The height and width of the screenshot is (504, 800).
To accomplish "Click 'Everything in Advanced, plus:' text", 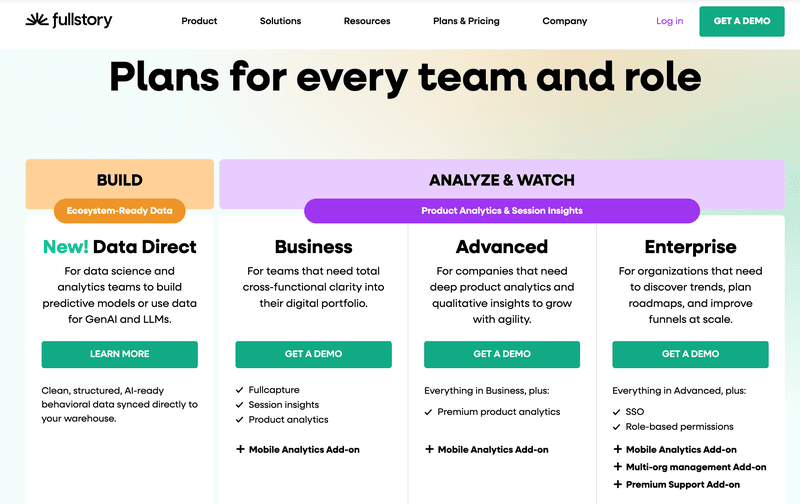I will tap(679, 391).
